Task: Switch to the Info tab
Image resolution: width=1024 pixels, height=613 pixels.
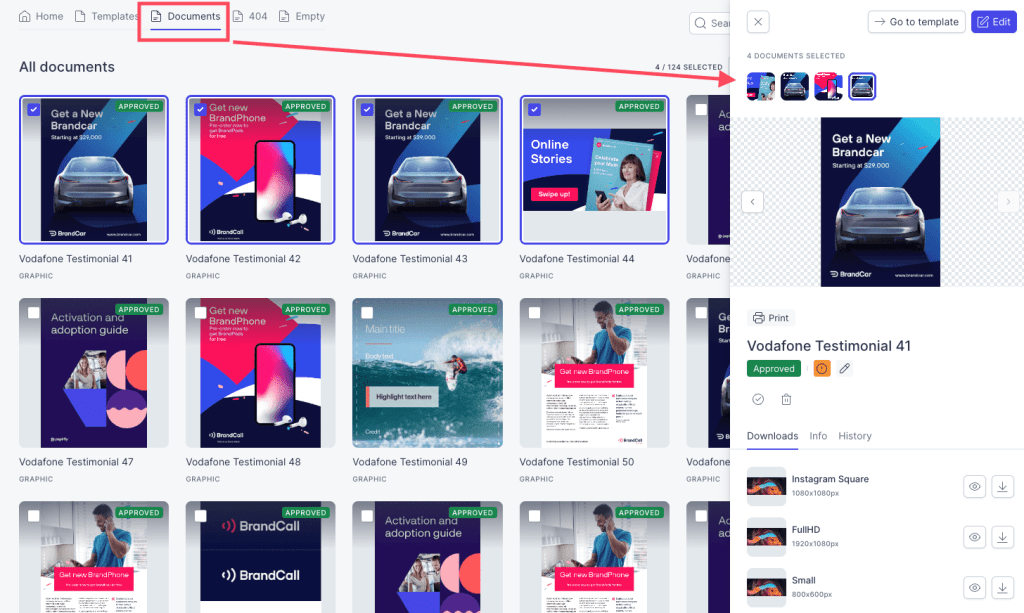Action: (x=818, y=436)
